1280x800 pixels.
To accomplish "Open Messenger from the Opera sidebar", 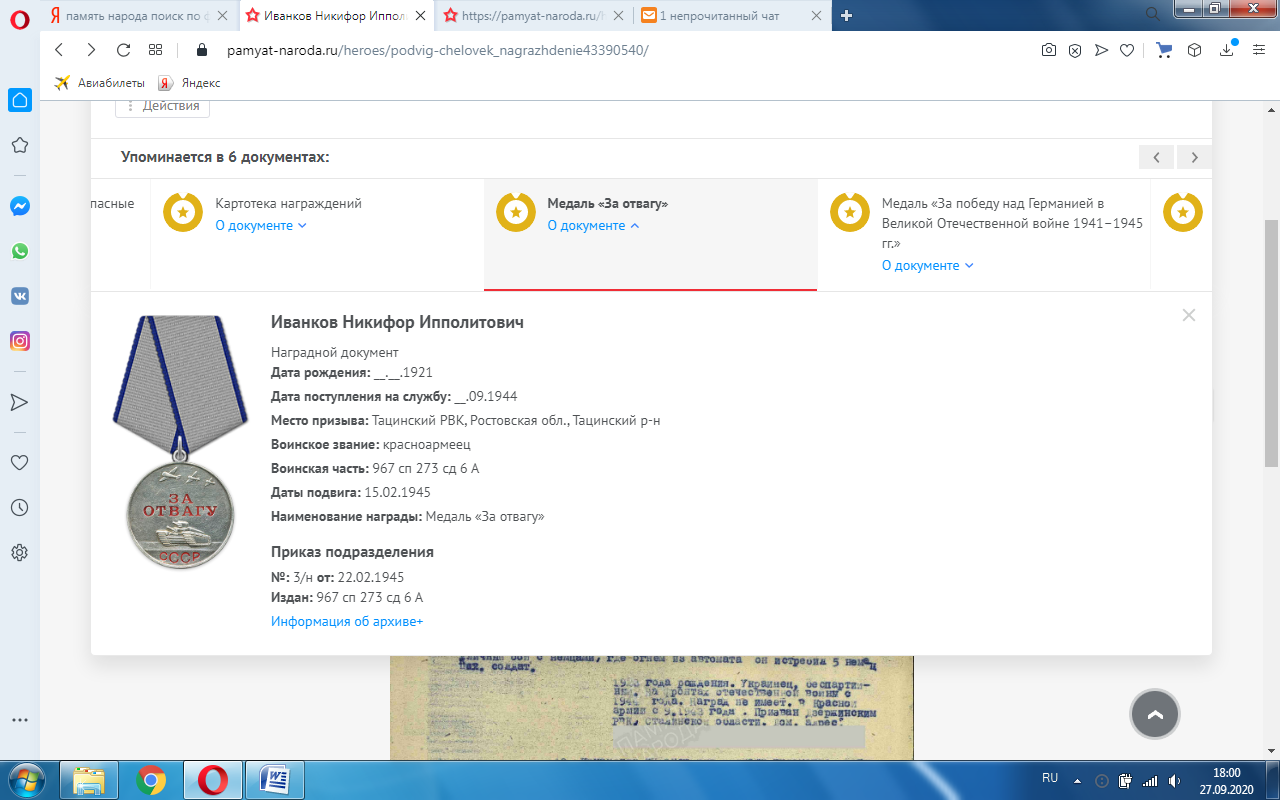I will pyautogui.click(x=19, y=206).
